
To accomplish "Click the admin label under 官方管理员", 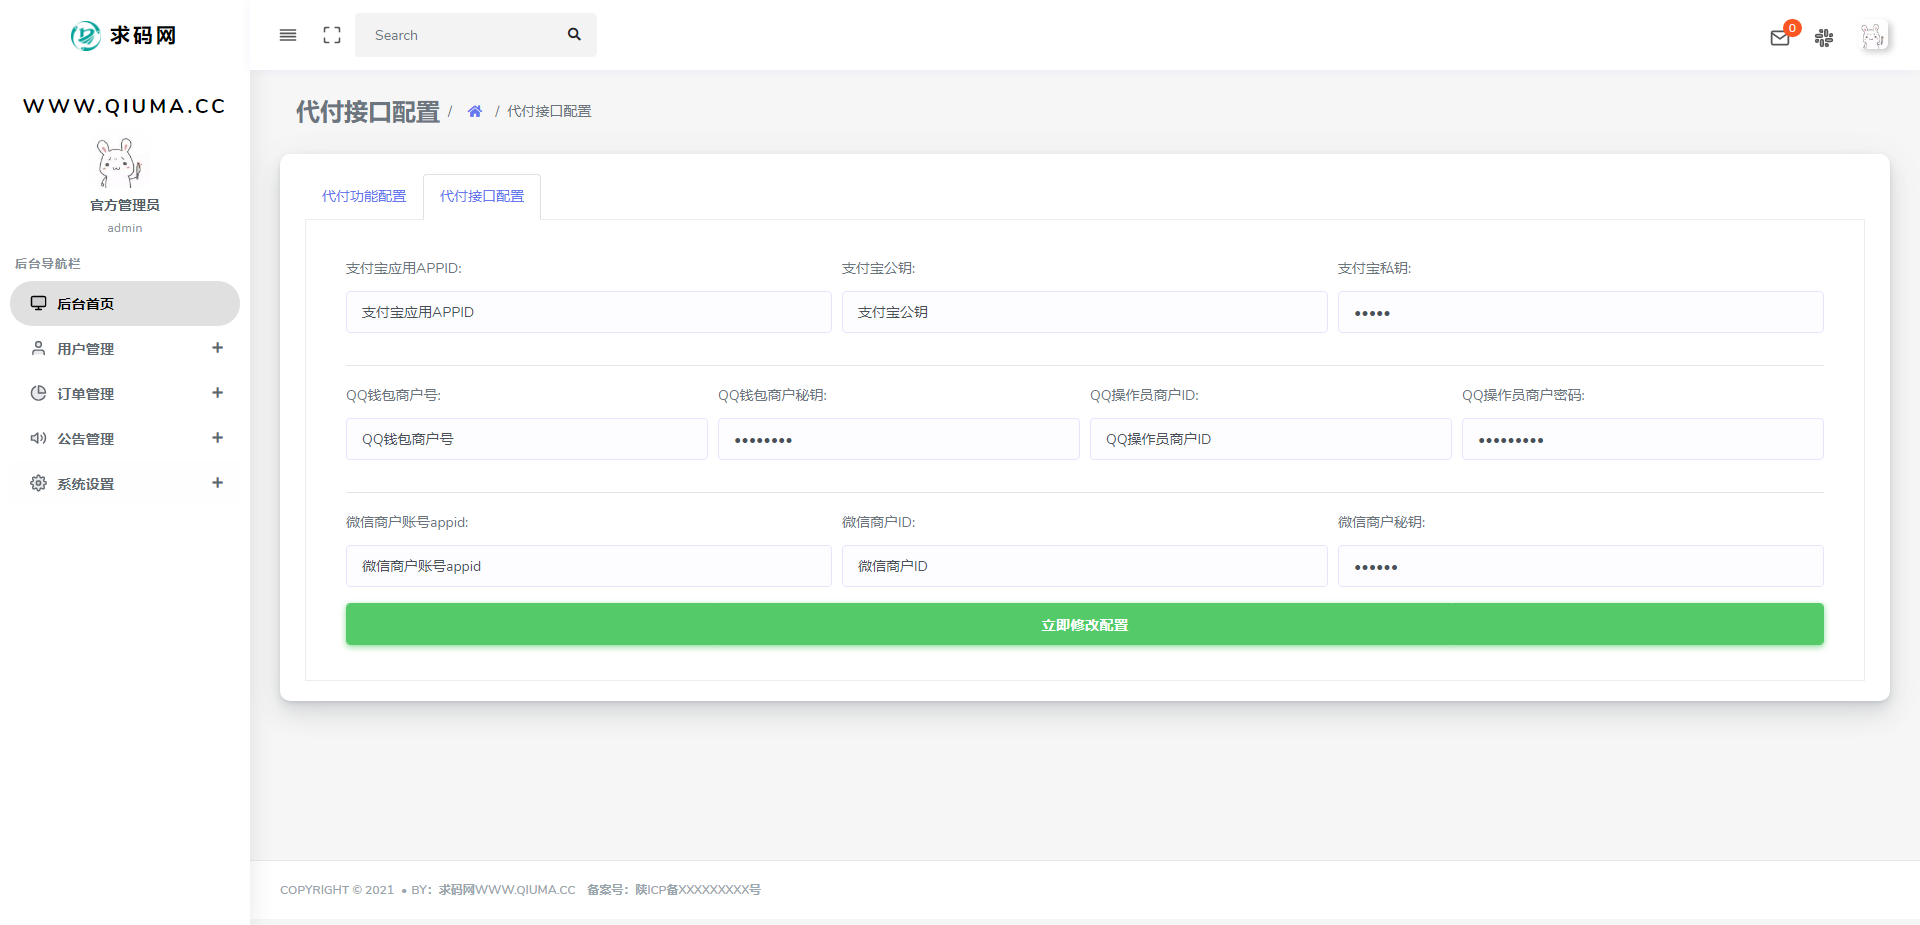I will (125, 228).
